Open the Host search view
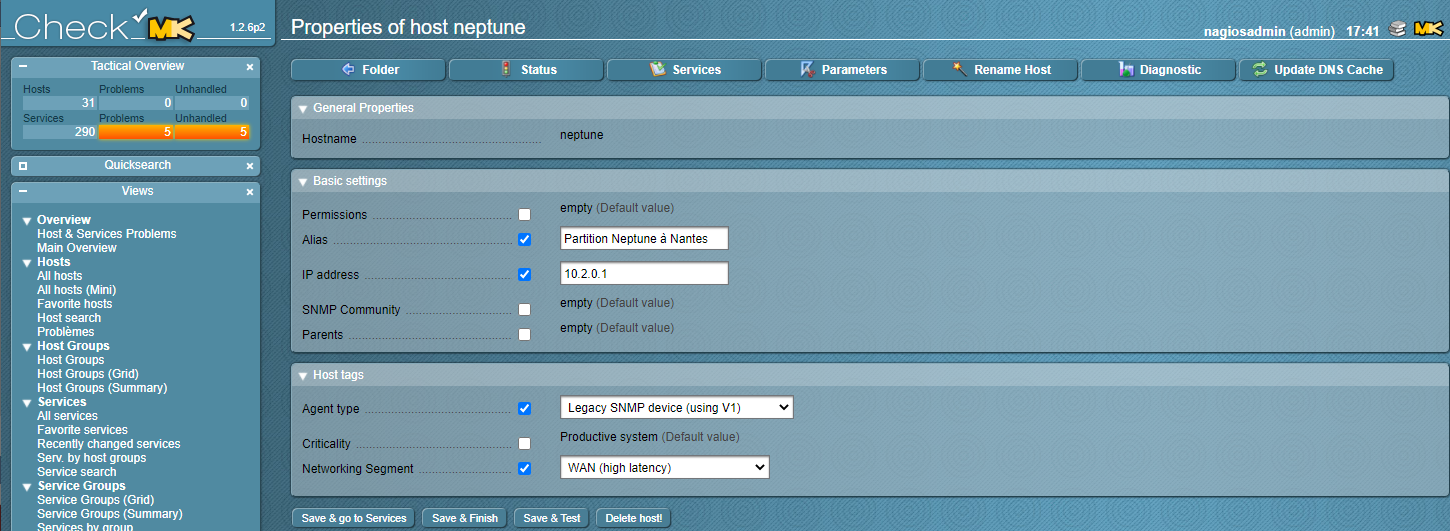 [69, 318]
